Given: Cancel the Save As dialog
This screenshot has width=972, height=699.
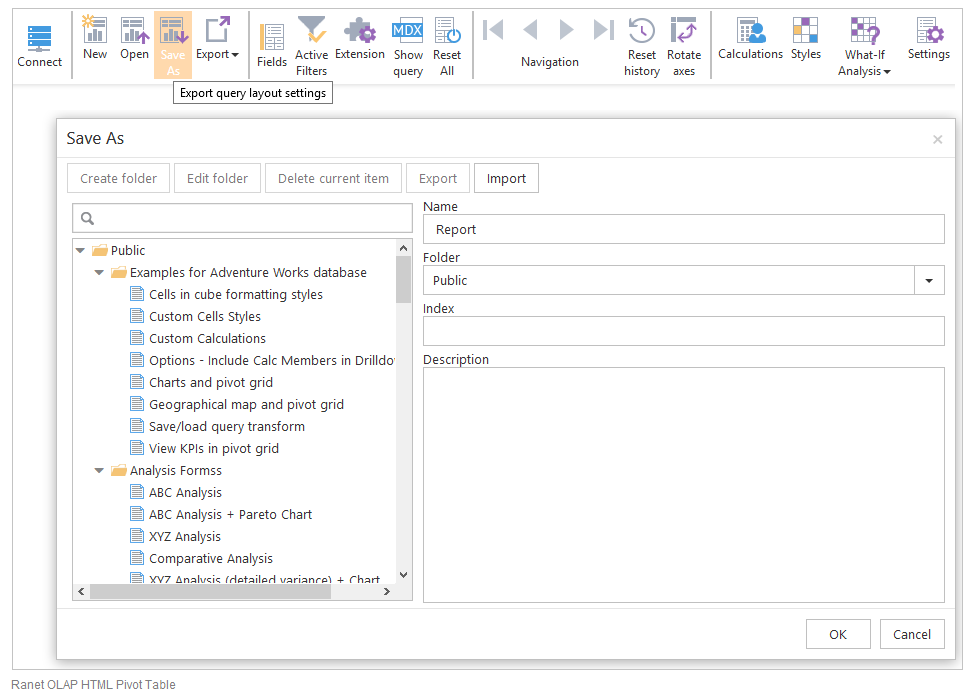Looking at the screenshot, I should click(912, 634).
